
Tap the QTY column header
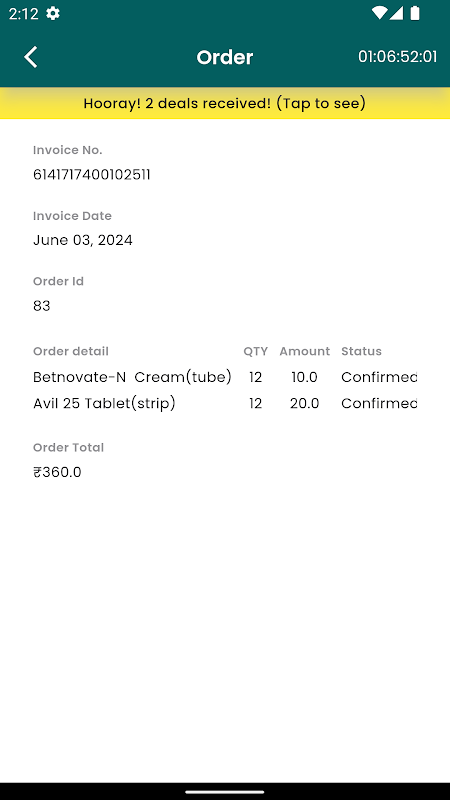point(256,352)
